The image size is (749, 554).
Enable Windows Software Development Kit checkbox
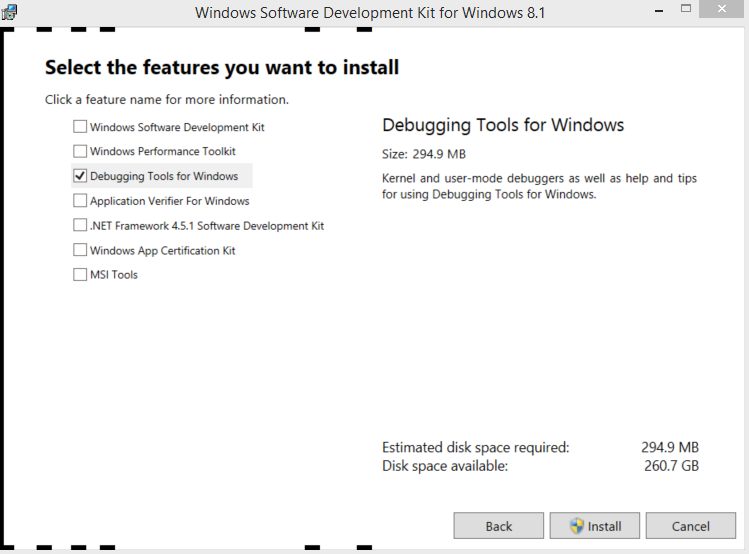(x=80, y=127)
